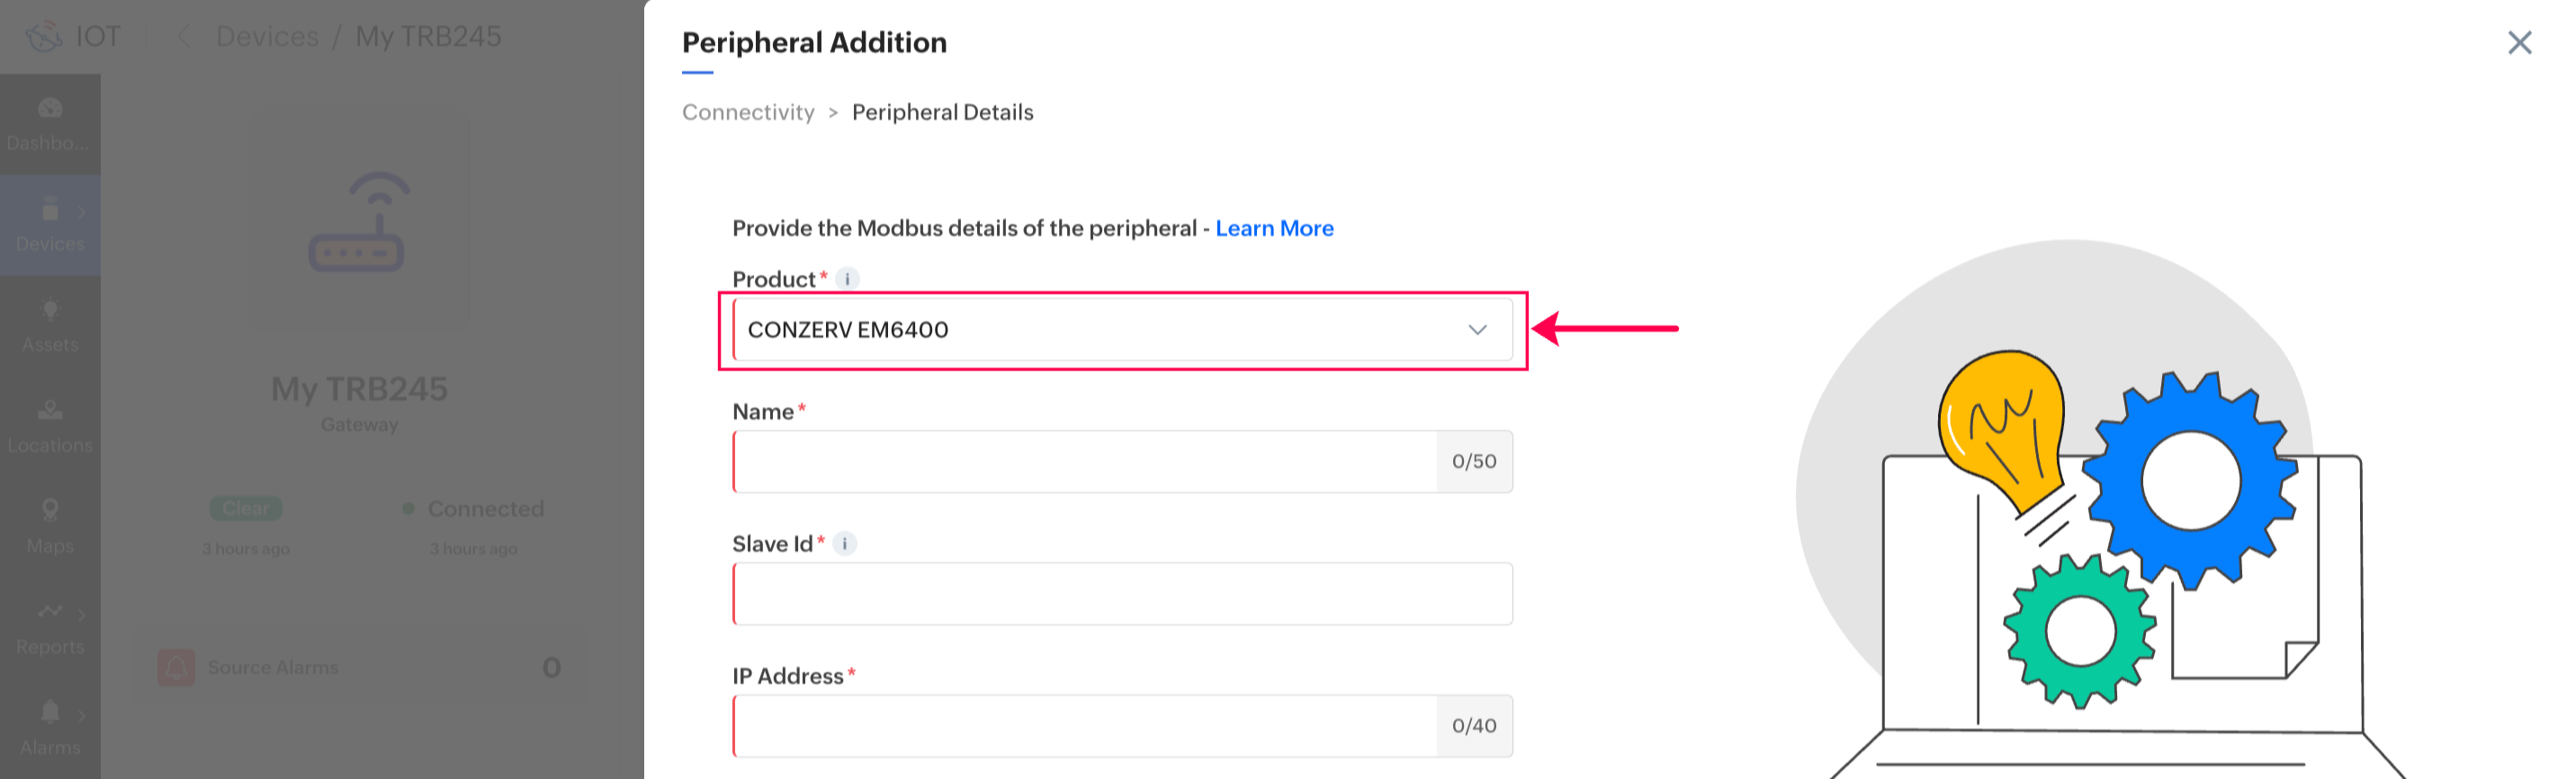The image size is (2576, 779).
Task: Select the Peripheral Details breadcrumb step
Action: (942, 112)
